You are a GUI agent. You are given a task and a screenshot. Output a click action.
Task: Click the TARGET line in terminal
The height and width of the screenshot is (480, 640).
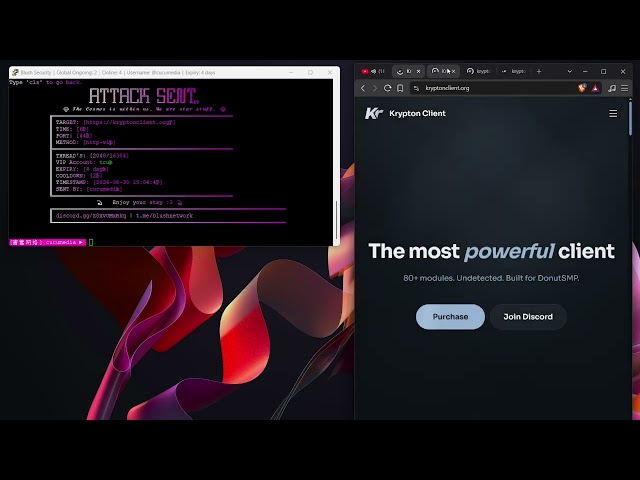(116, 122)
